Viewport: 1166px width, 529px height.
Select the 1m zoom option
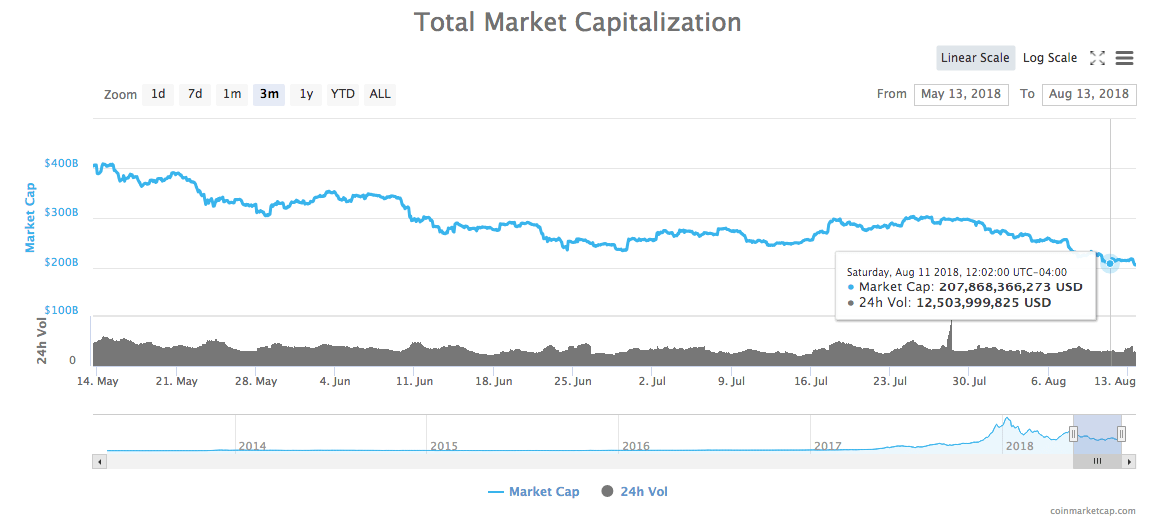[x=232, y=94]
